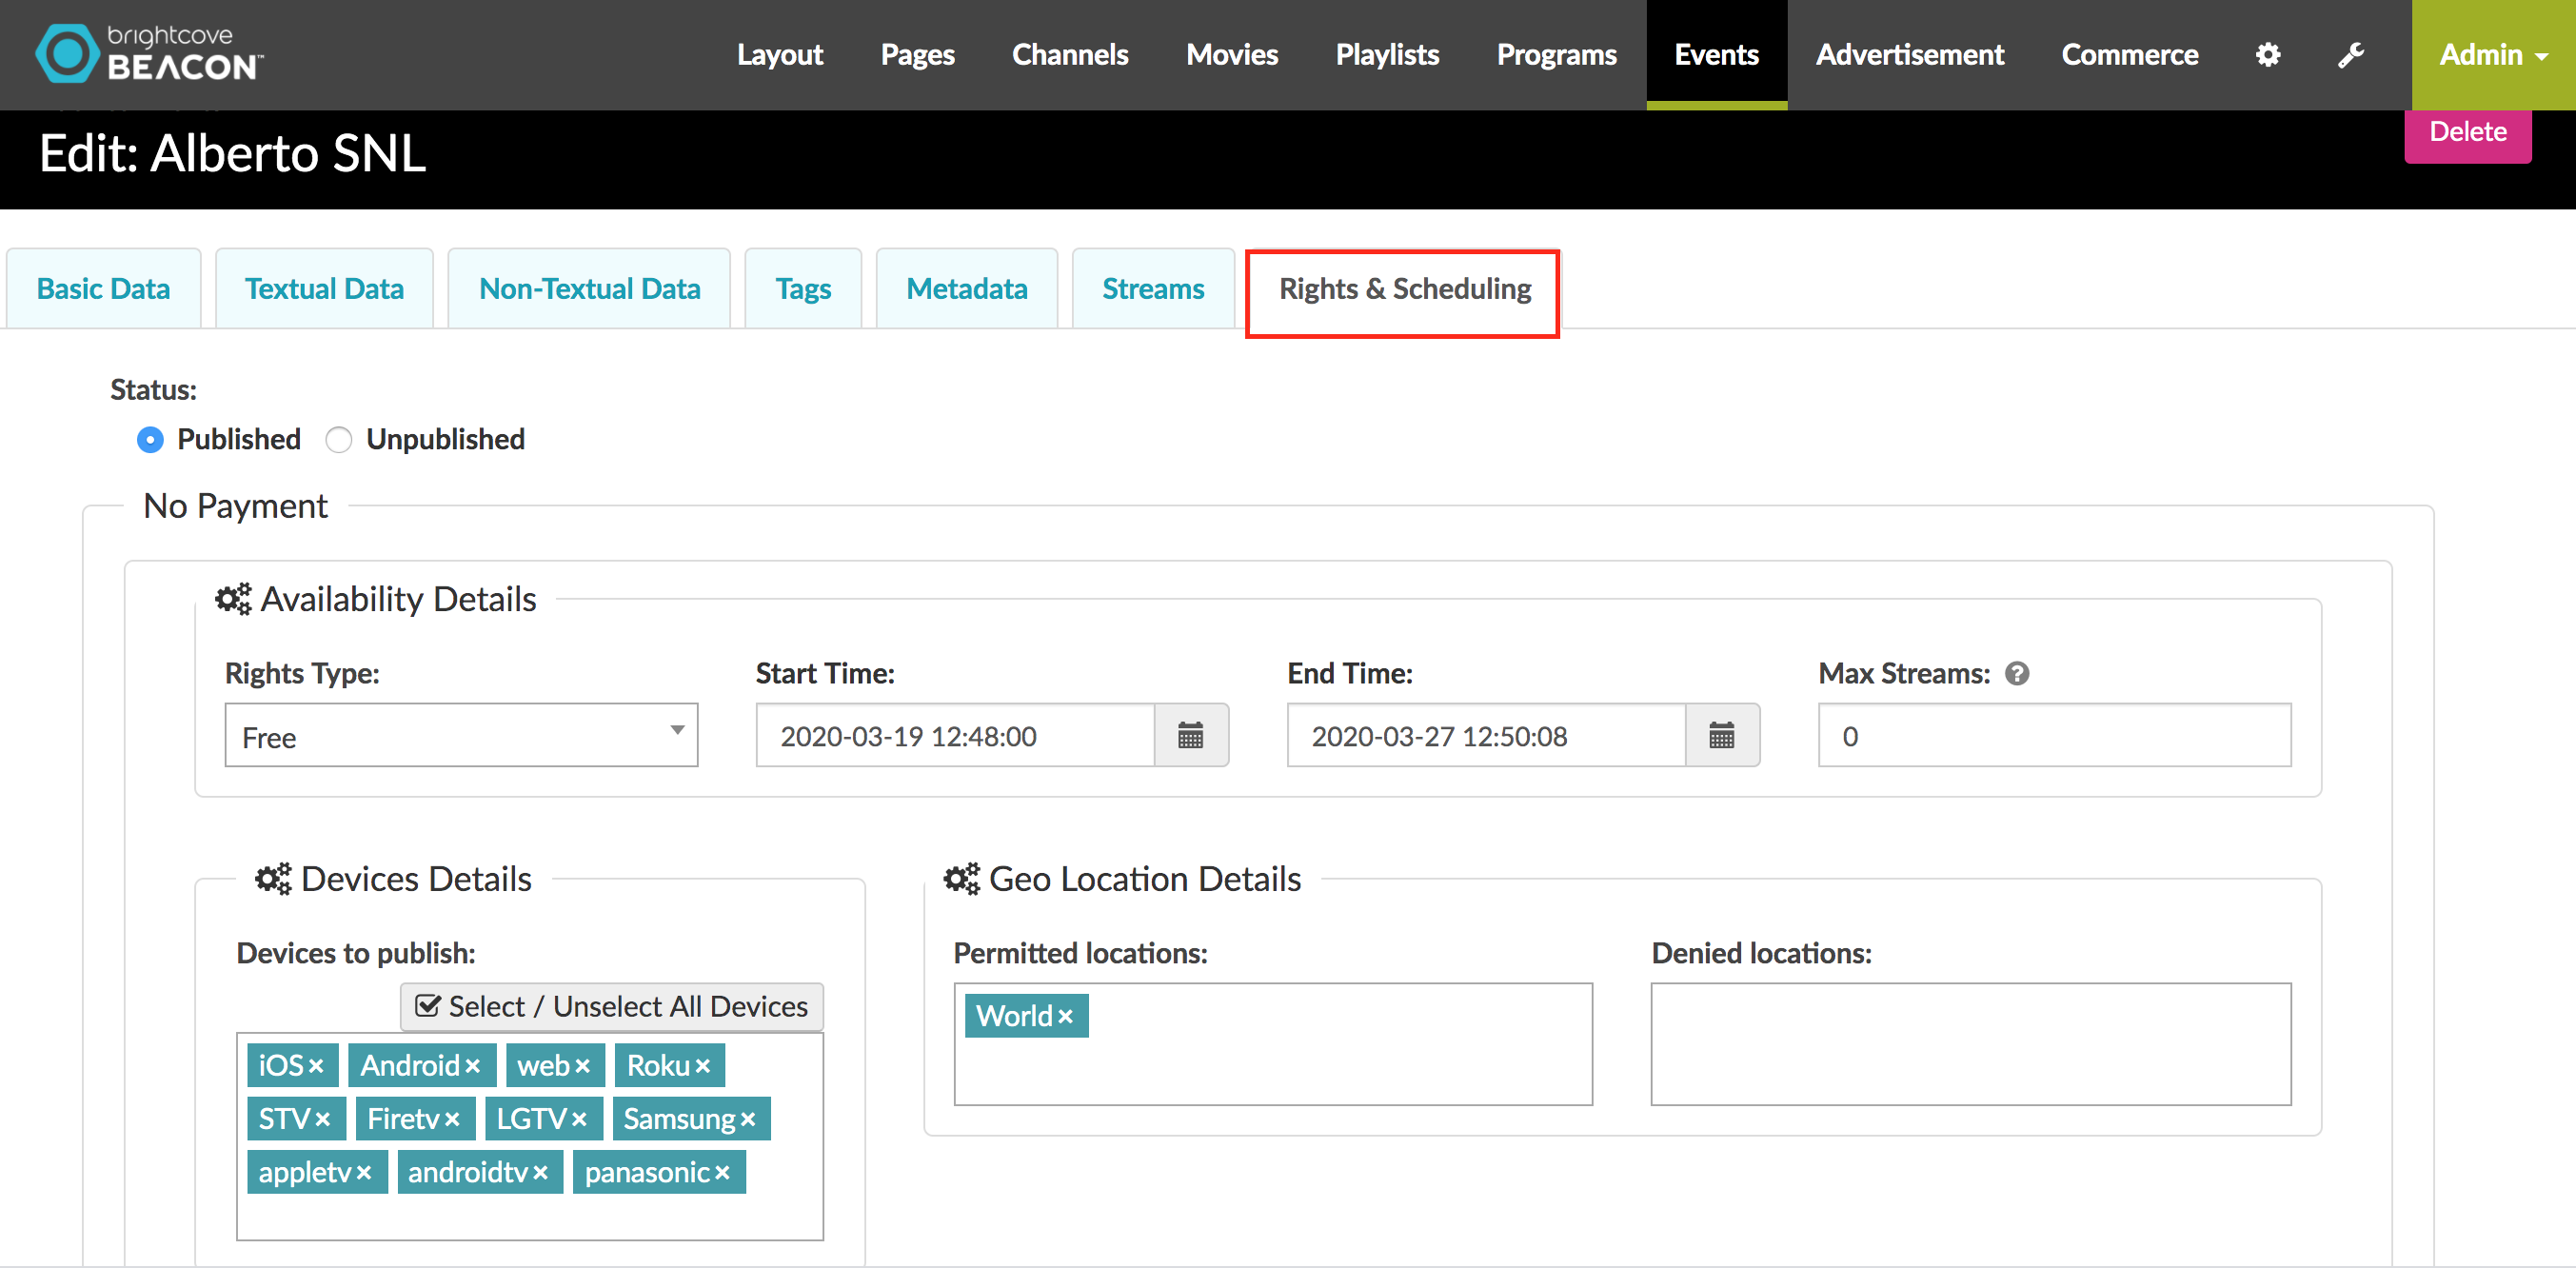2576x1268 pixels.
Task: Click inside the Denied locations box
Action: click(x=1970, y=1044)
